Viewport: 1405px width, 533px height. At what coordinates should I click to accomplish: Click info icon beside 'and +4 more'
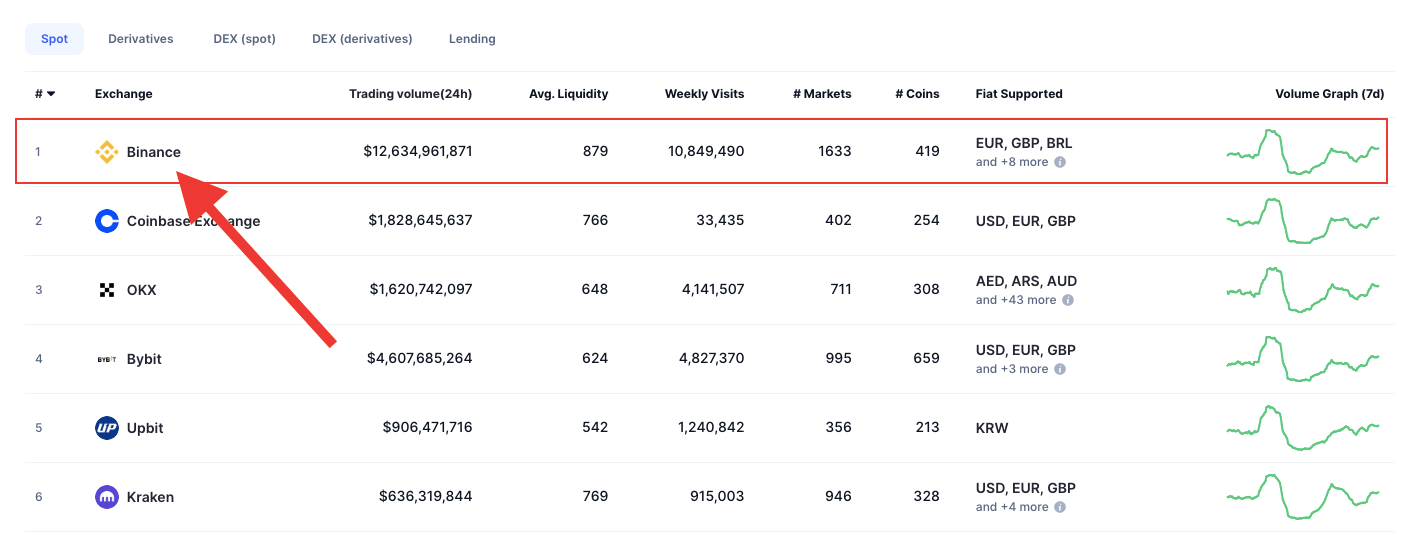tap(1060, 507)
